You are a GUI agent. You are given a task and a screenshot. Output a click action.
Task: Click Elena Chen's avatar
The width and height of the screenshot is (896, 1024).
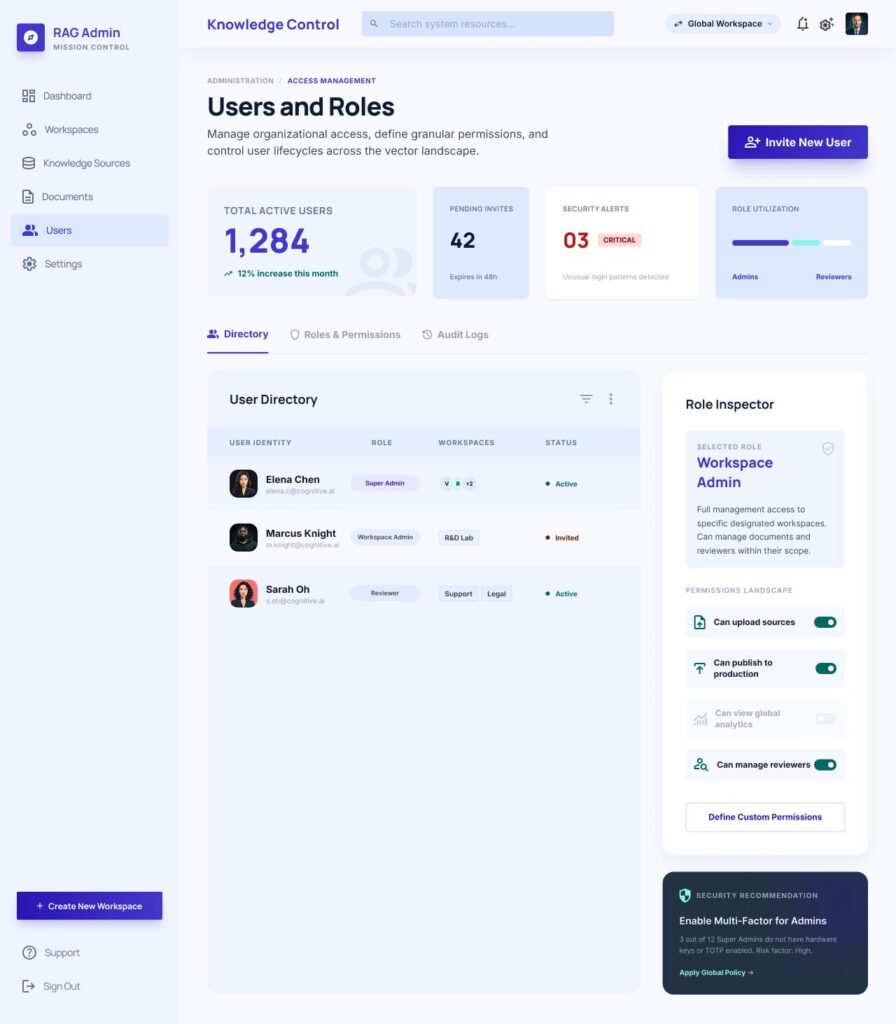click(243, 484)
